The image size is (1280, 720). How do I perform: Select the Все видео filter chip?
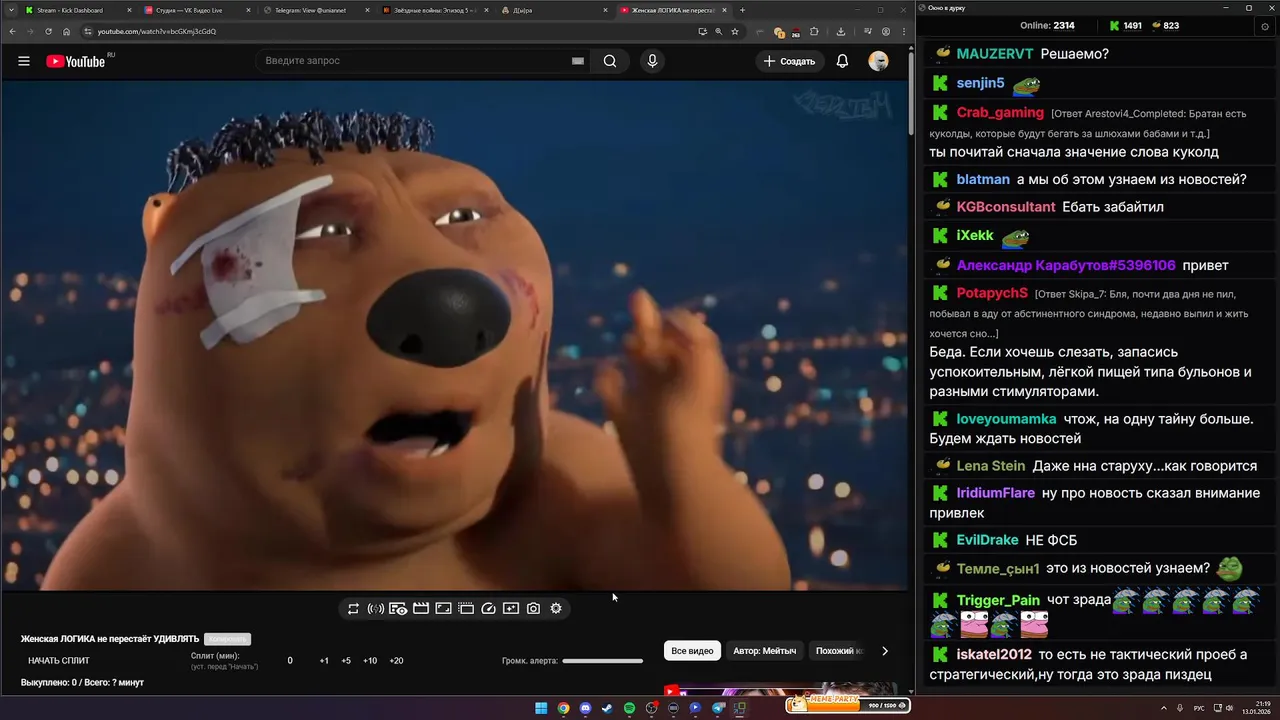pyautogui.click(x=692, y=651)
